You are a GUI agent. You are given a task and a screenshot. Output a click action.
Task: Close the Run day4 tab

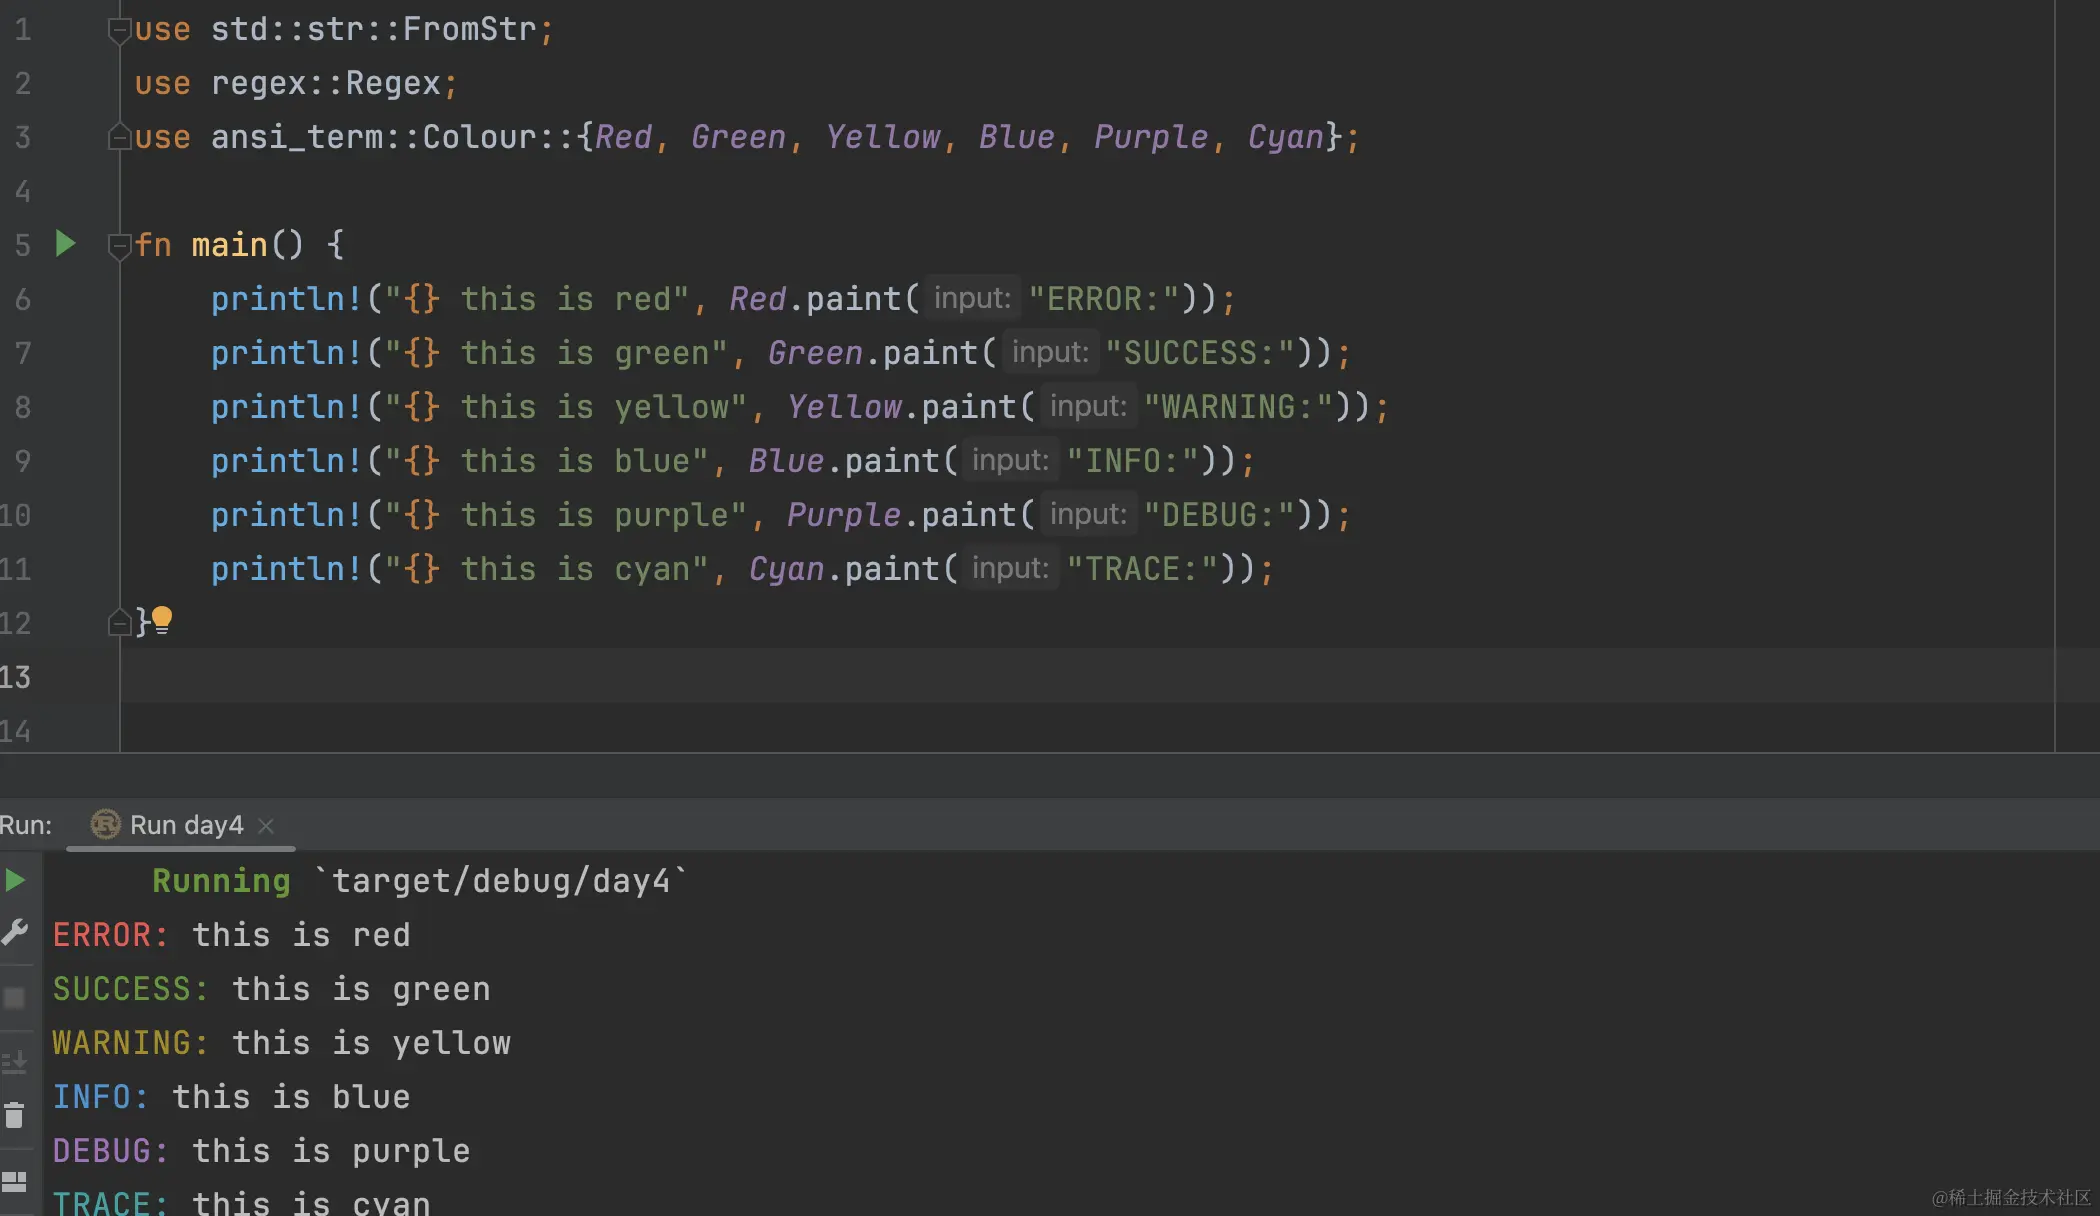tap(266, 825)
